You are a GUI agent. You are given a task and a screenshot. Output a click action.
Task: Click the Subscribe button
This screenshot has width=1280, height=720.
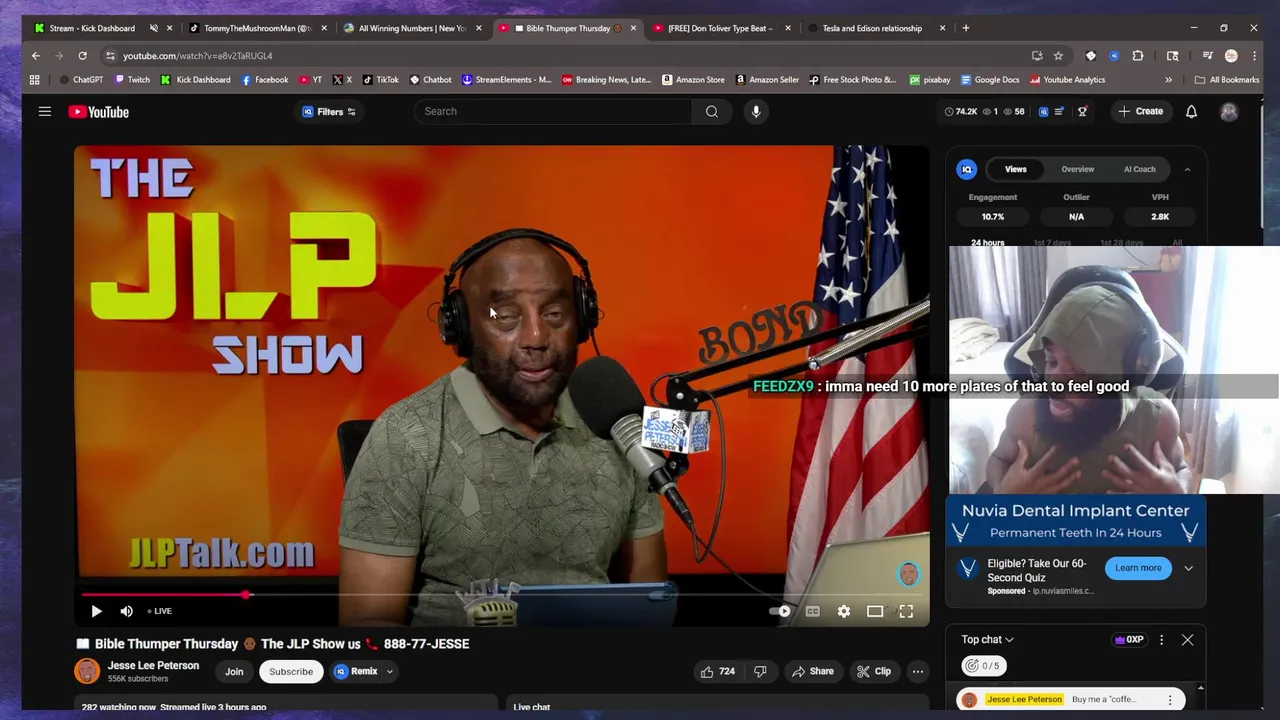291,672
